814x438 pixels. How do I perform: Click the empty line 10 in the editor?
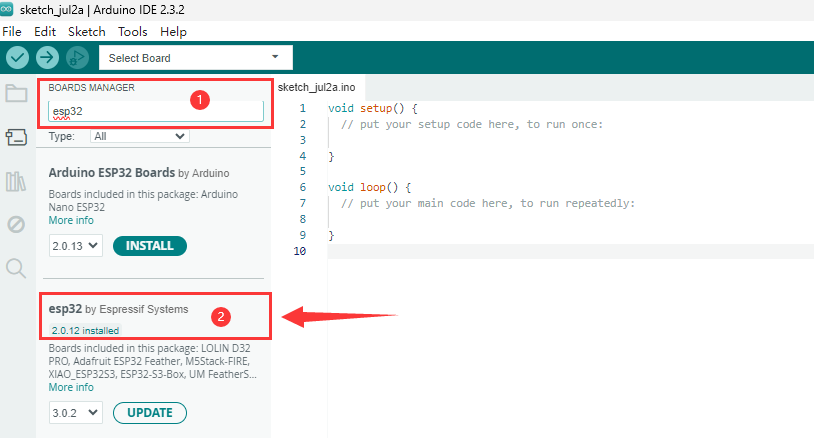(571, 252)
